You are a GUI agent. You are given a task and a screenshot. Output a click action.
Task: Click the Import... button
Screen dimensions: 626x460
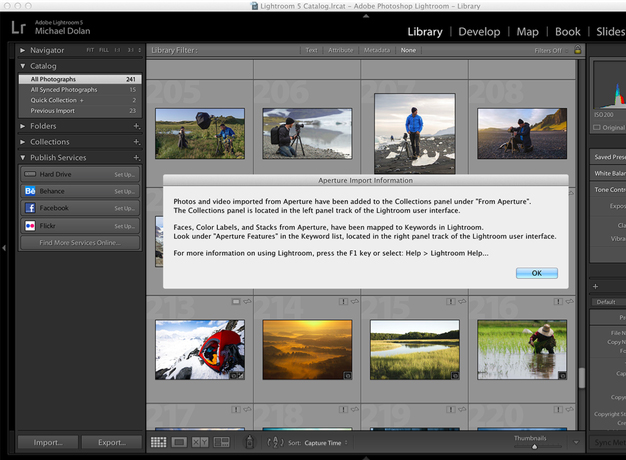tap(47, 442)
